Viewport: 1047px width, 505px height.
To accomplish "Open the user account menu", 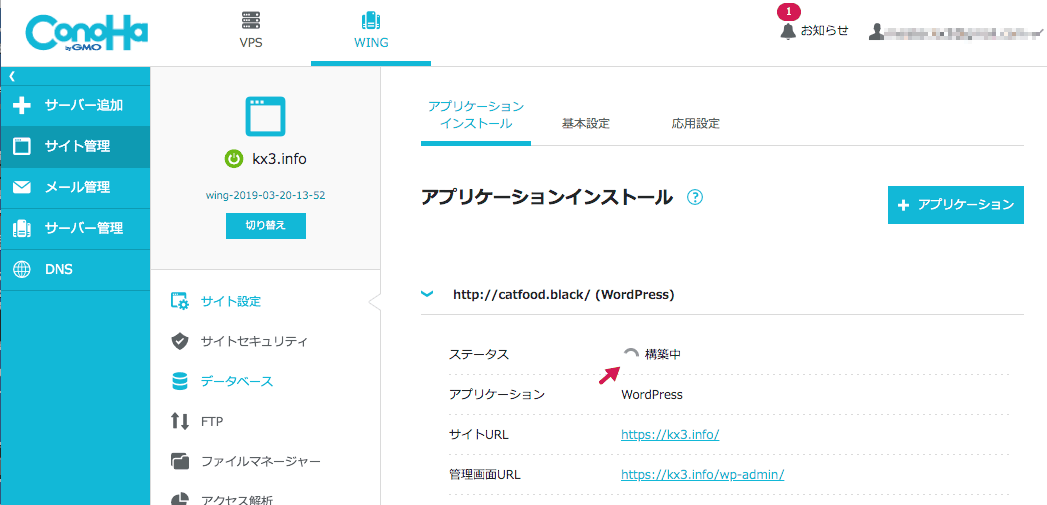I will pos(956,31).
